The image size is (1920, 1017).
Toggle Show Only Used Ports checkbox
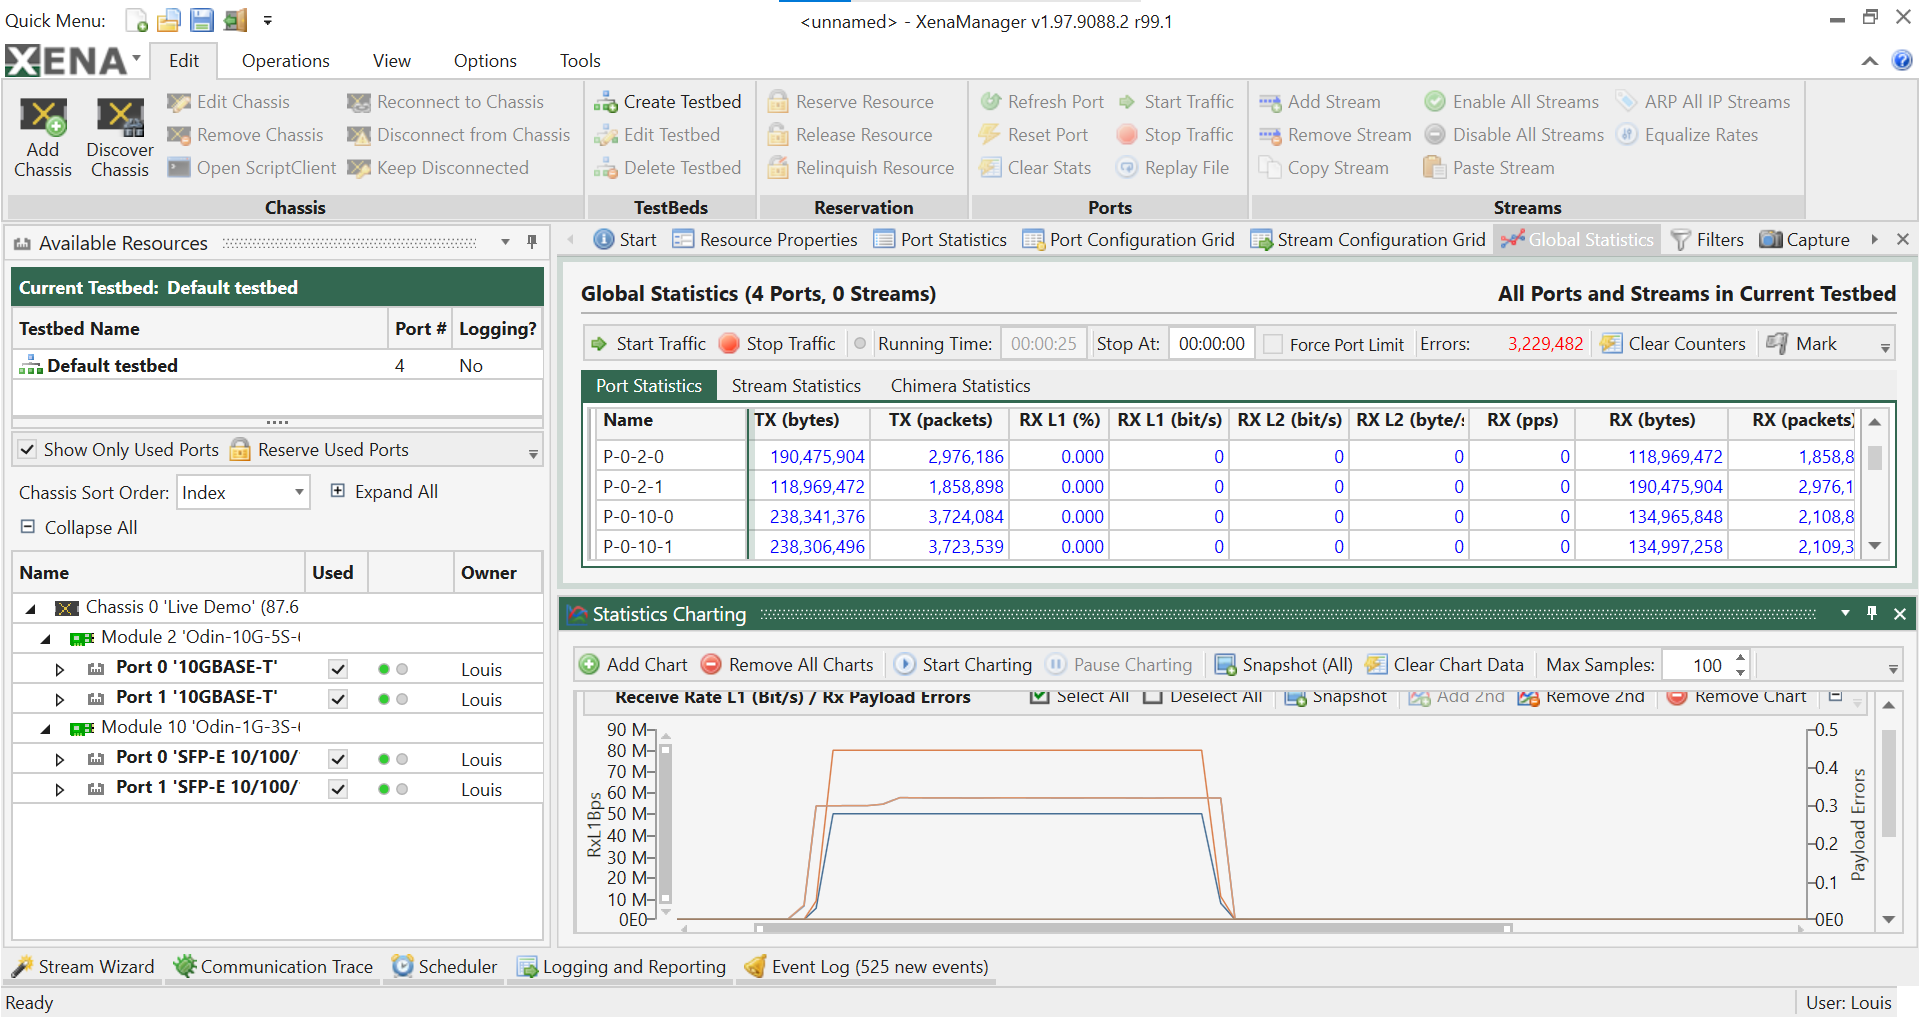tap(28, 450)
